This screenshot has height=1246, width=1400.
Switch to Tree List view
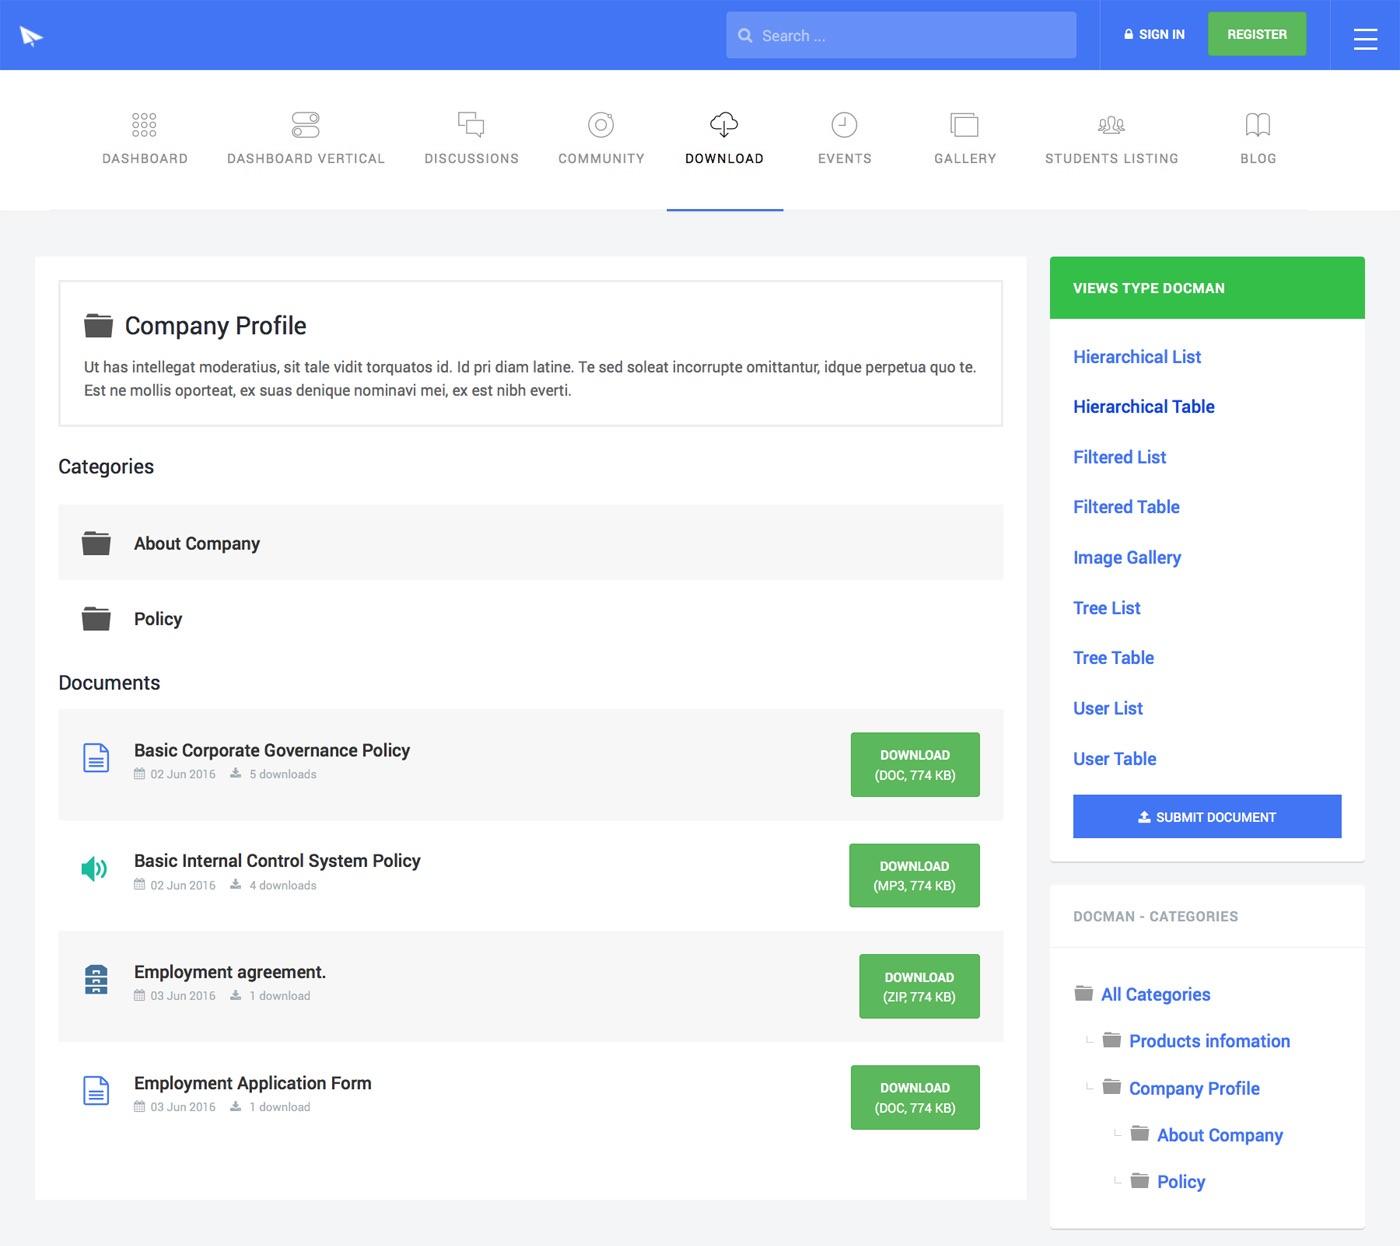coord(1107,608)
